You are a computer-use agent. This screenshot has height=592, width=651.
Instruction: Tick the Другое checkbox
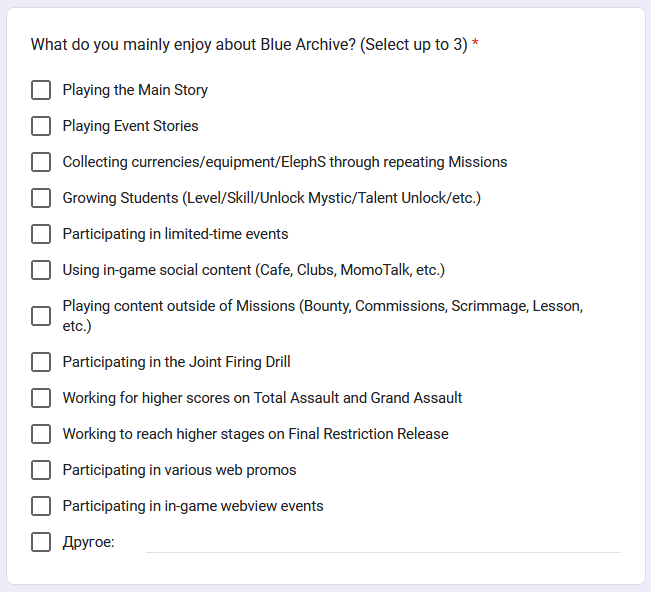[x=41, y=542]
